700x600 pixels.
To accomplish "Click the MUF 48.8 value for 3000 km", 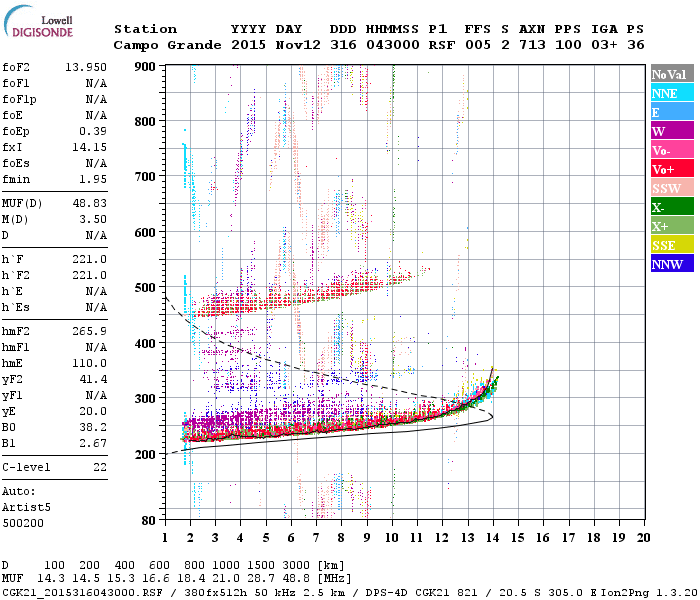I will pyautogui.click(x=296, y=578).
